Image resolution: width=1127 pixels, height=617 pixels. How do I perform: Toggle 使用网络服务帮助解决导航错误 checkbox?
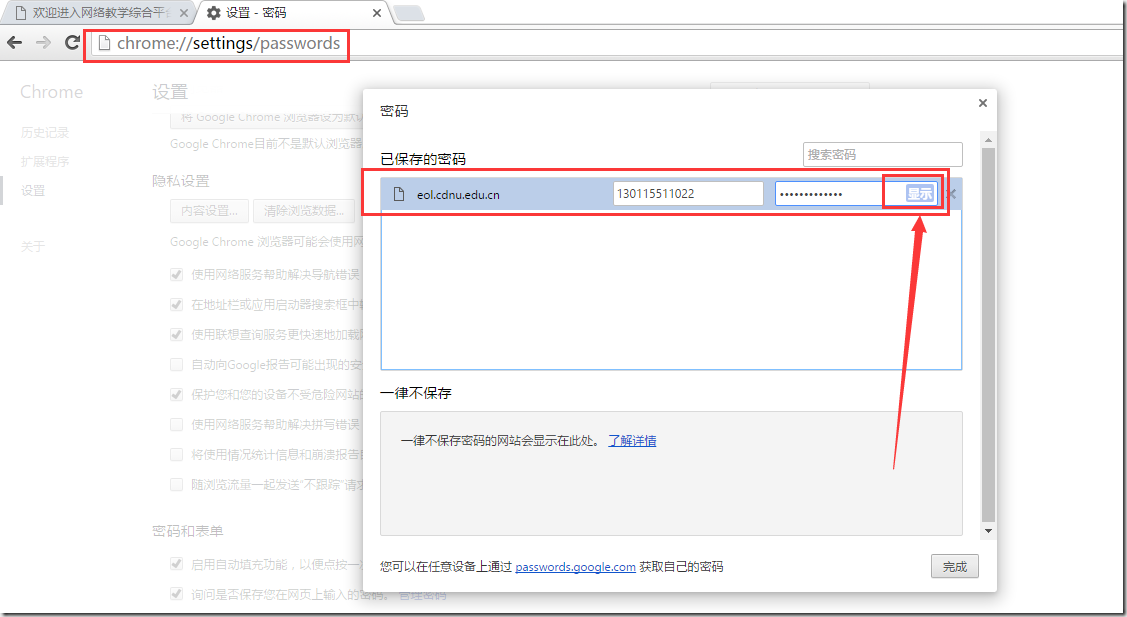coord(176,274)
